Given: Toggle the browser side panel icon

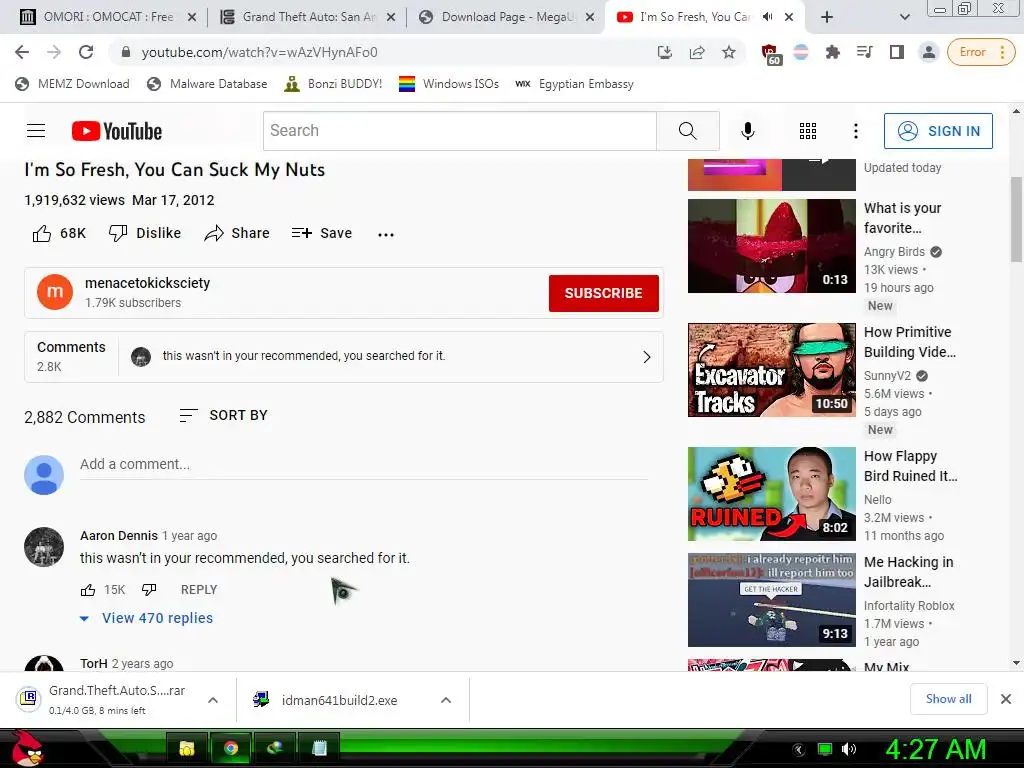Looking at the screenshot, I should click(897, 52).
